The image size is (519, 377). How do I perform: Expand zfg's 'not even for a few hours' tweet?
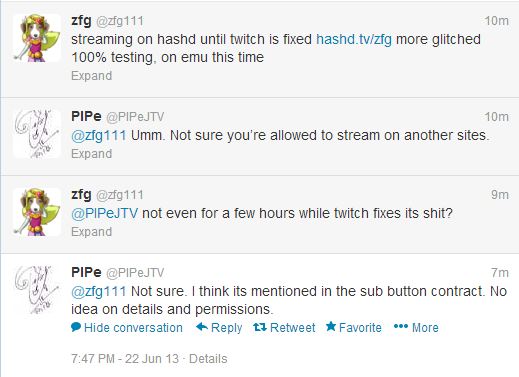click(92, 232)
